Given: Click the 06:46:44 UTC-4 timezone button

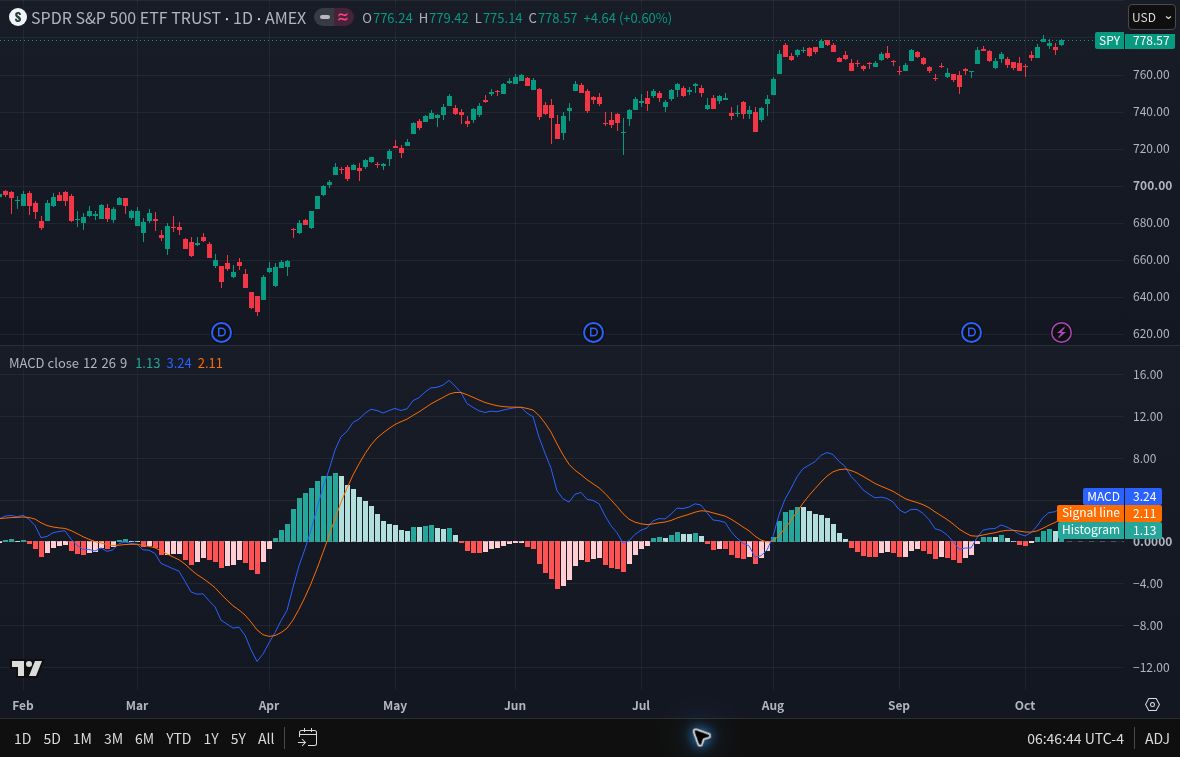Looking at the screenshot, I should [x=1075, y=738].
